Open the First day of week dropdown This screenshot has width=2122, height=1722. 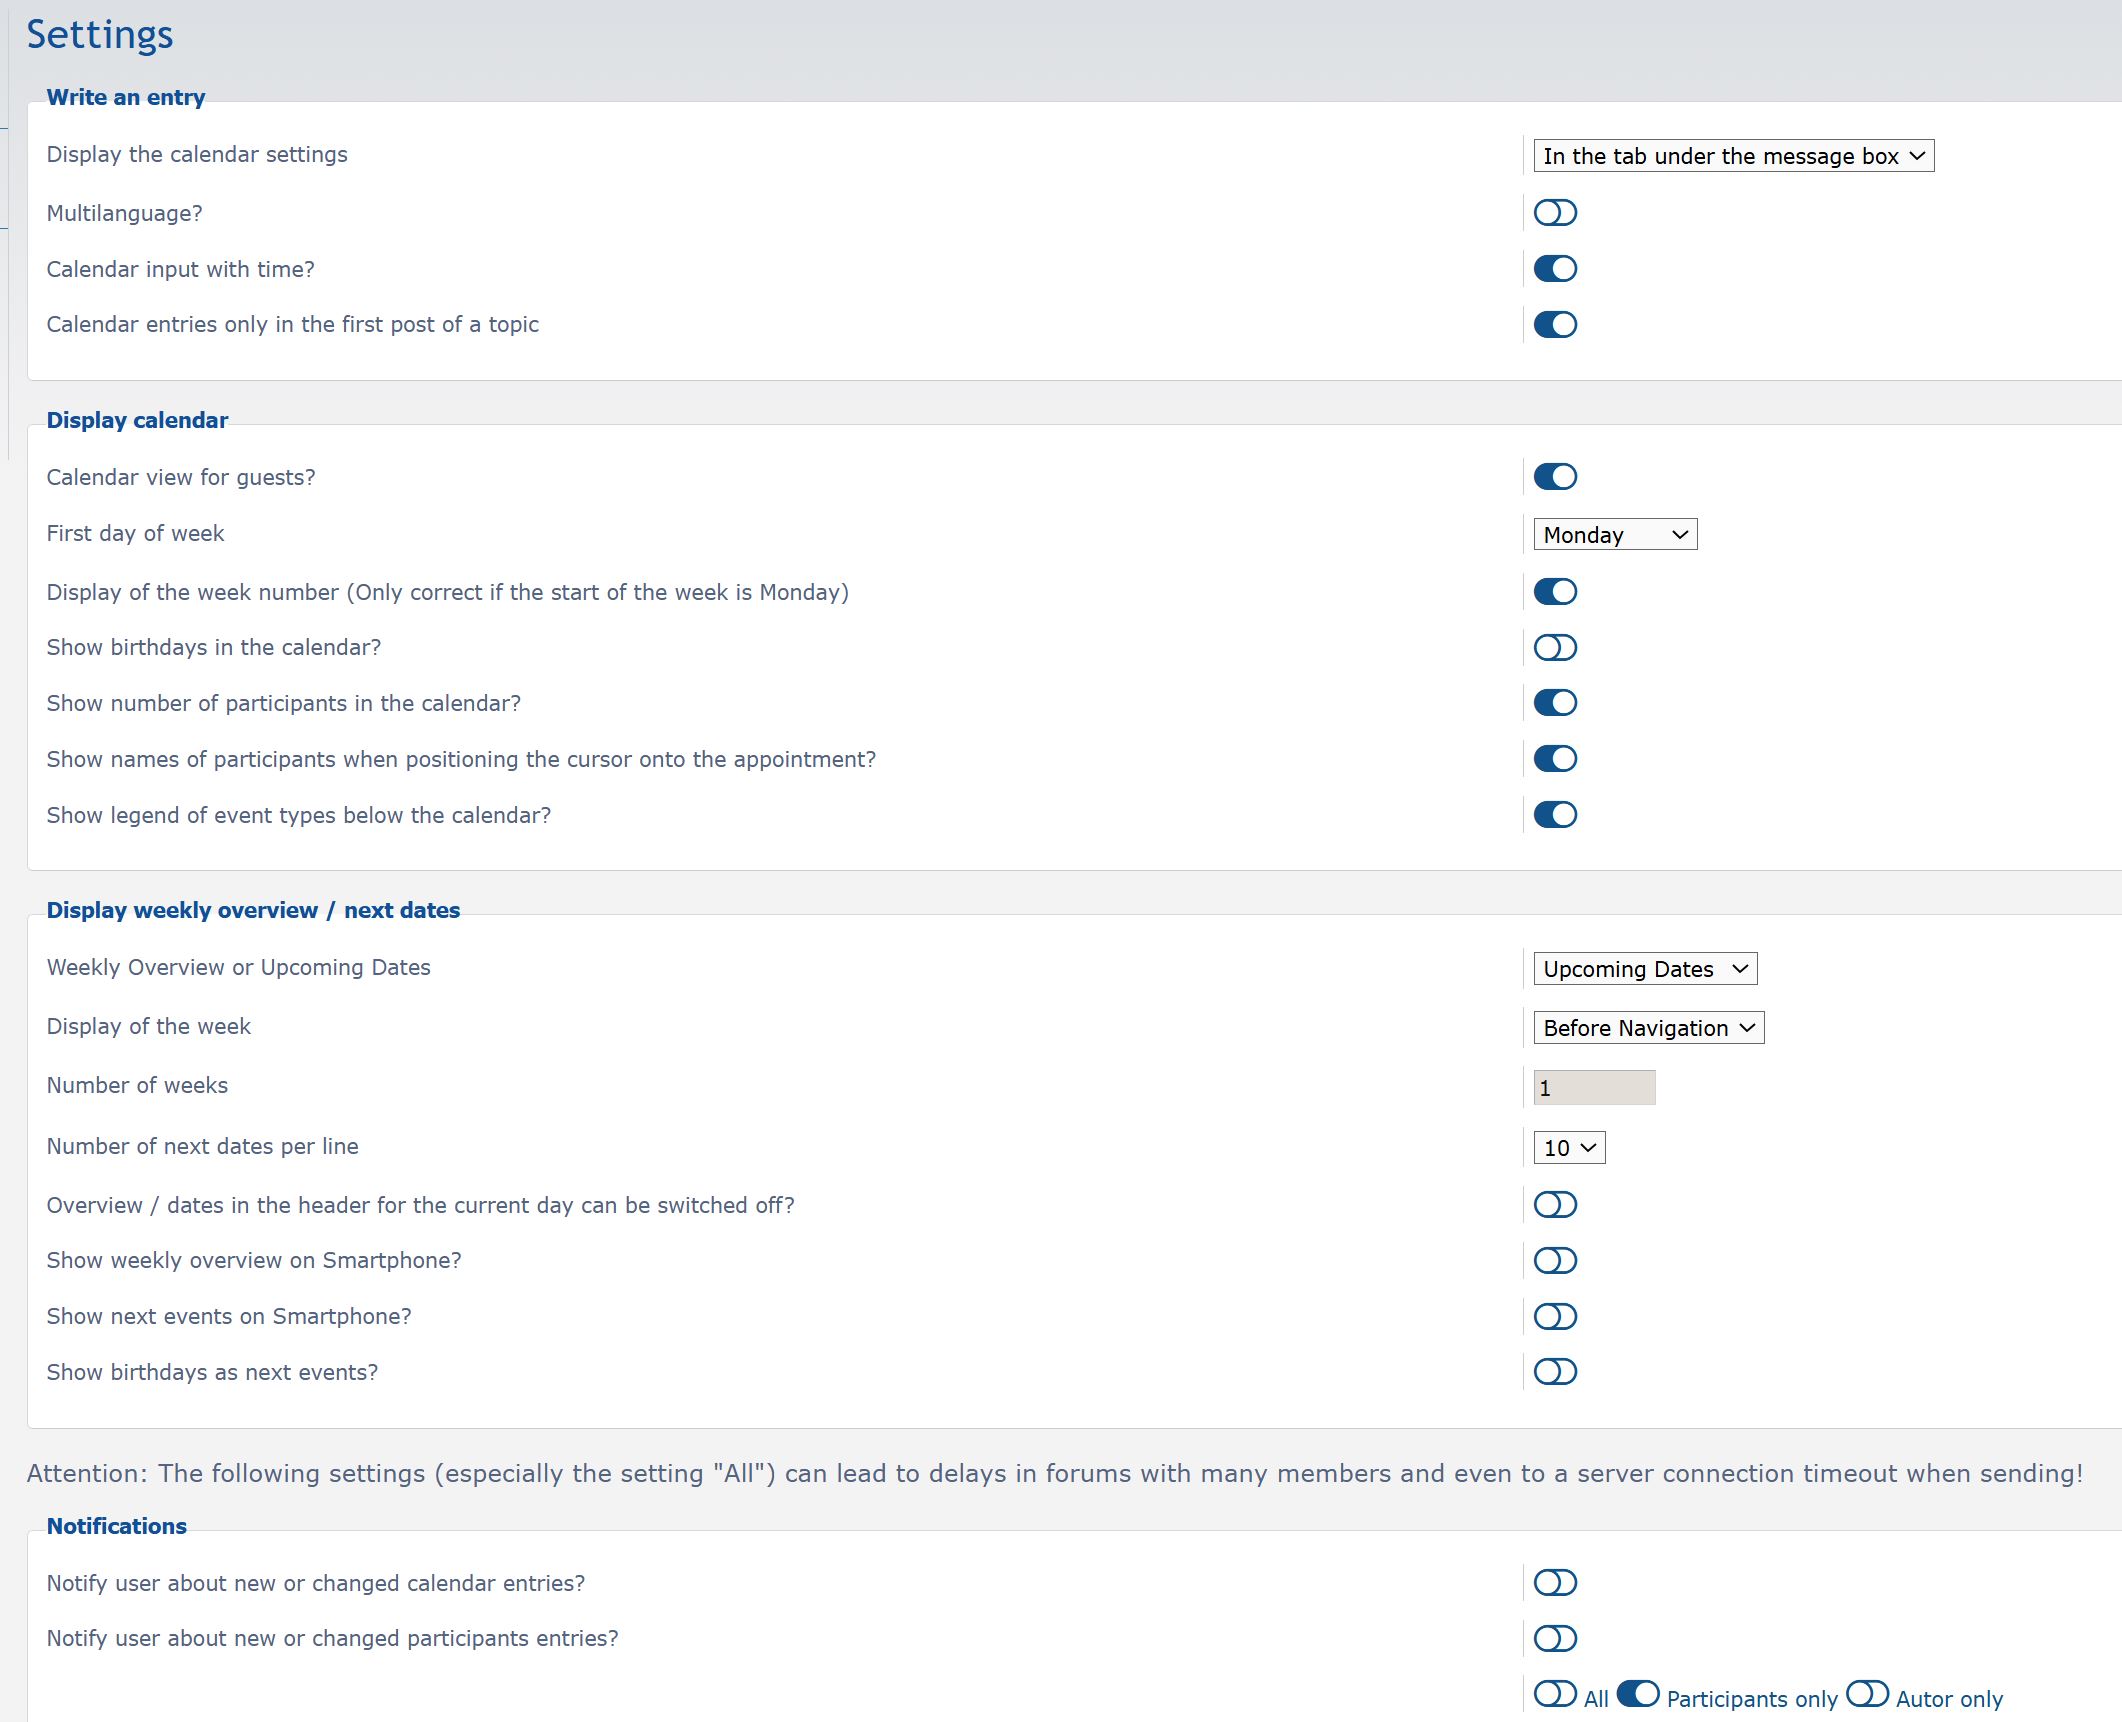point(1615,535)
